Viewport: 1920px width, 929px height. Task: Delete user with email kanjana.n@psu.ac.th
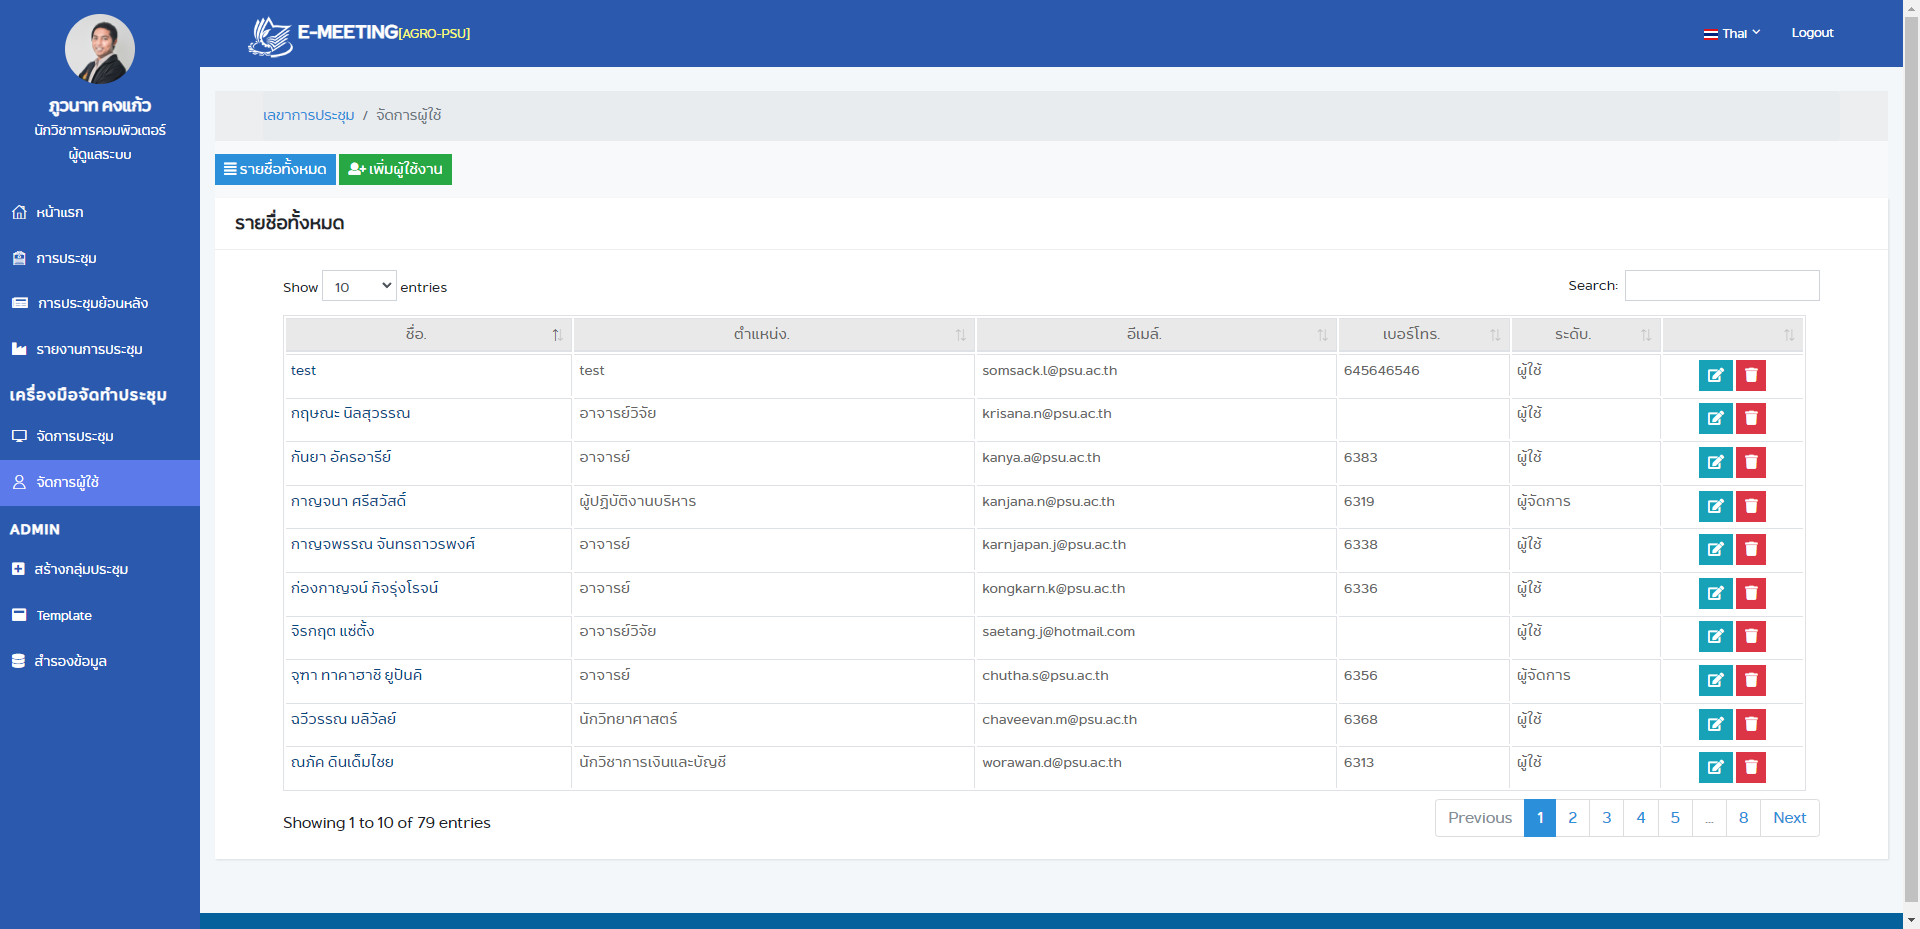tap(1751, 506)
